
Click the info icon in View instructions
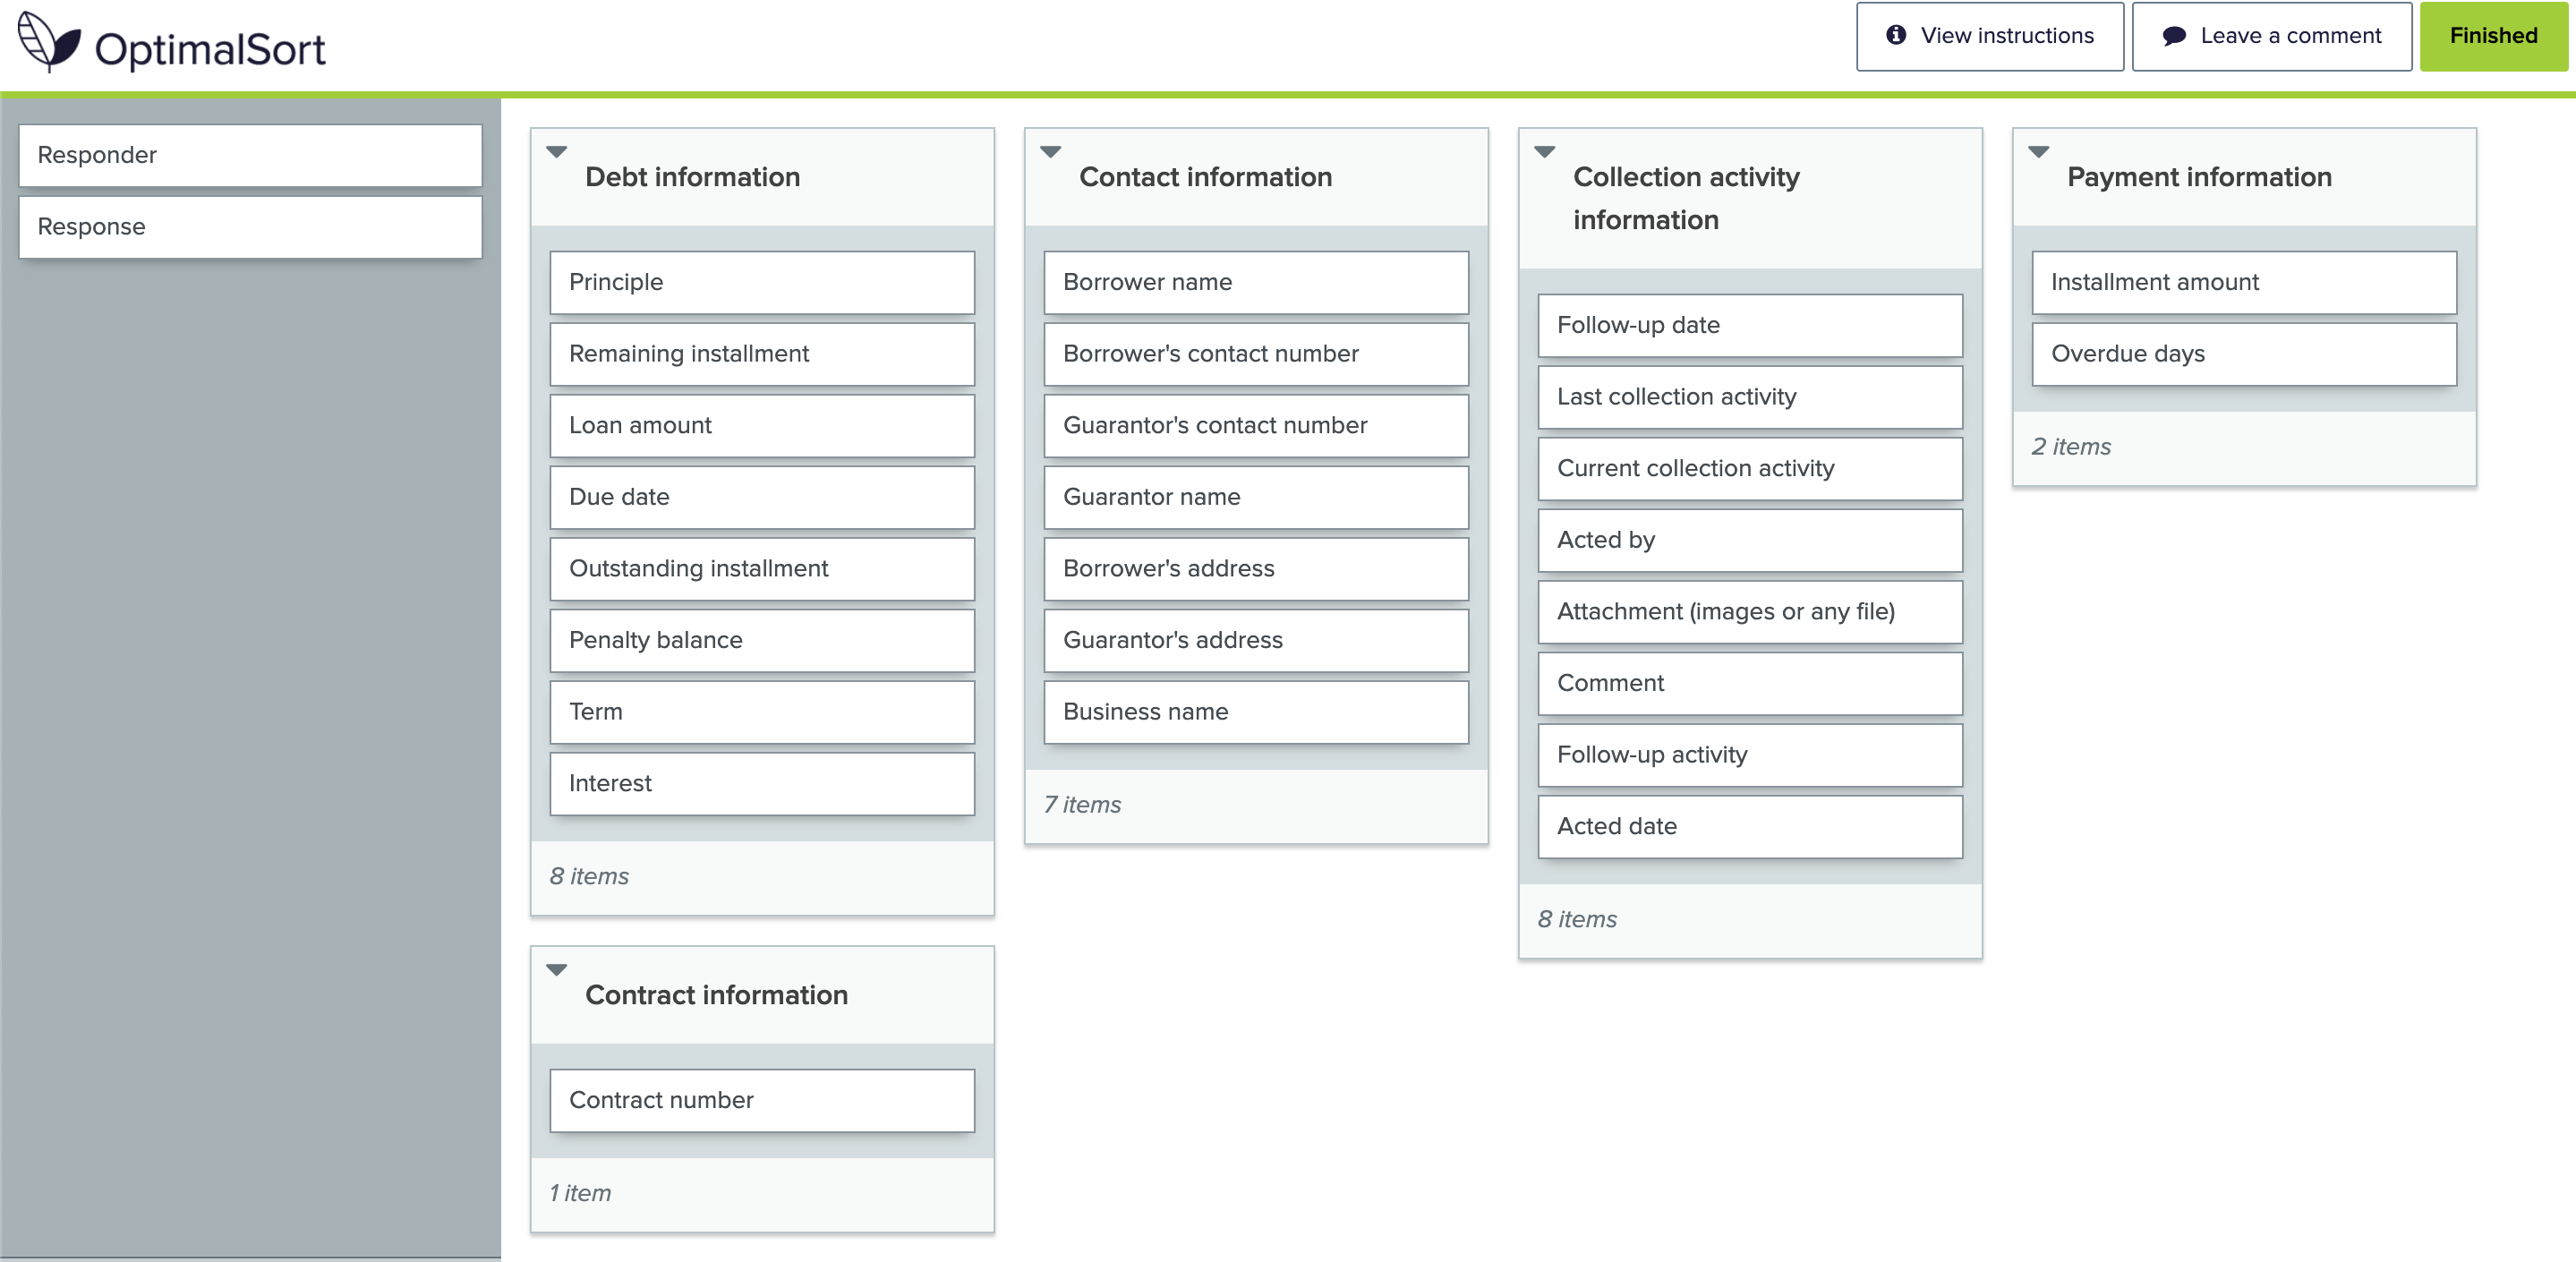pyautogui.click(x=1896, y=35)
